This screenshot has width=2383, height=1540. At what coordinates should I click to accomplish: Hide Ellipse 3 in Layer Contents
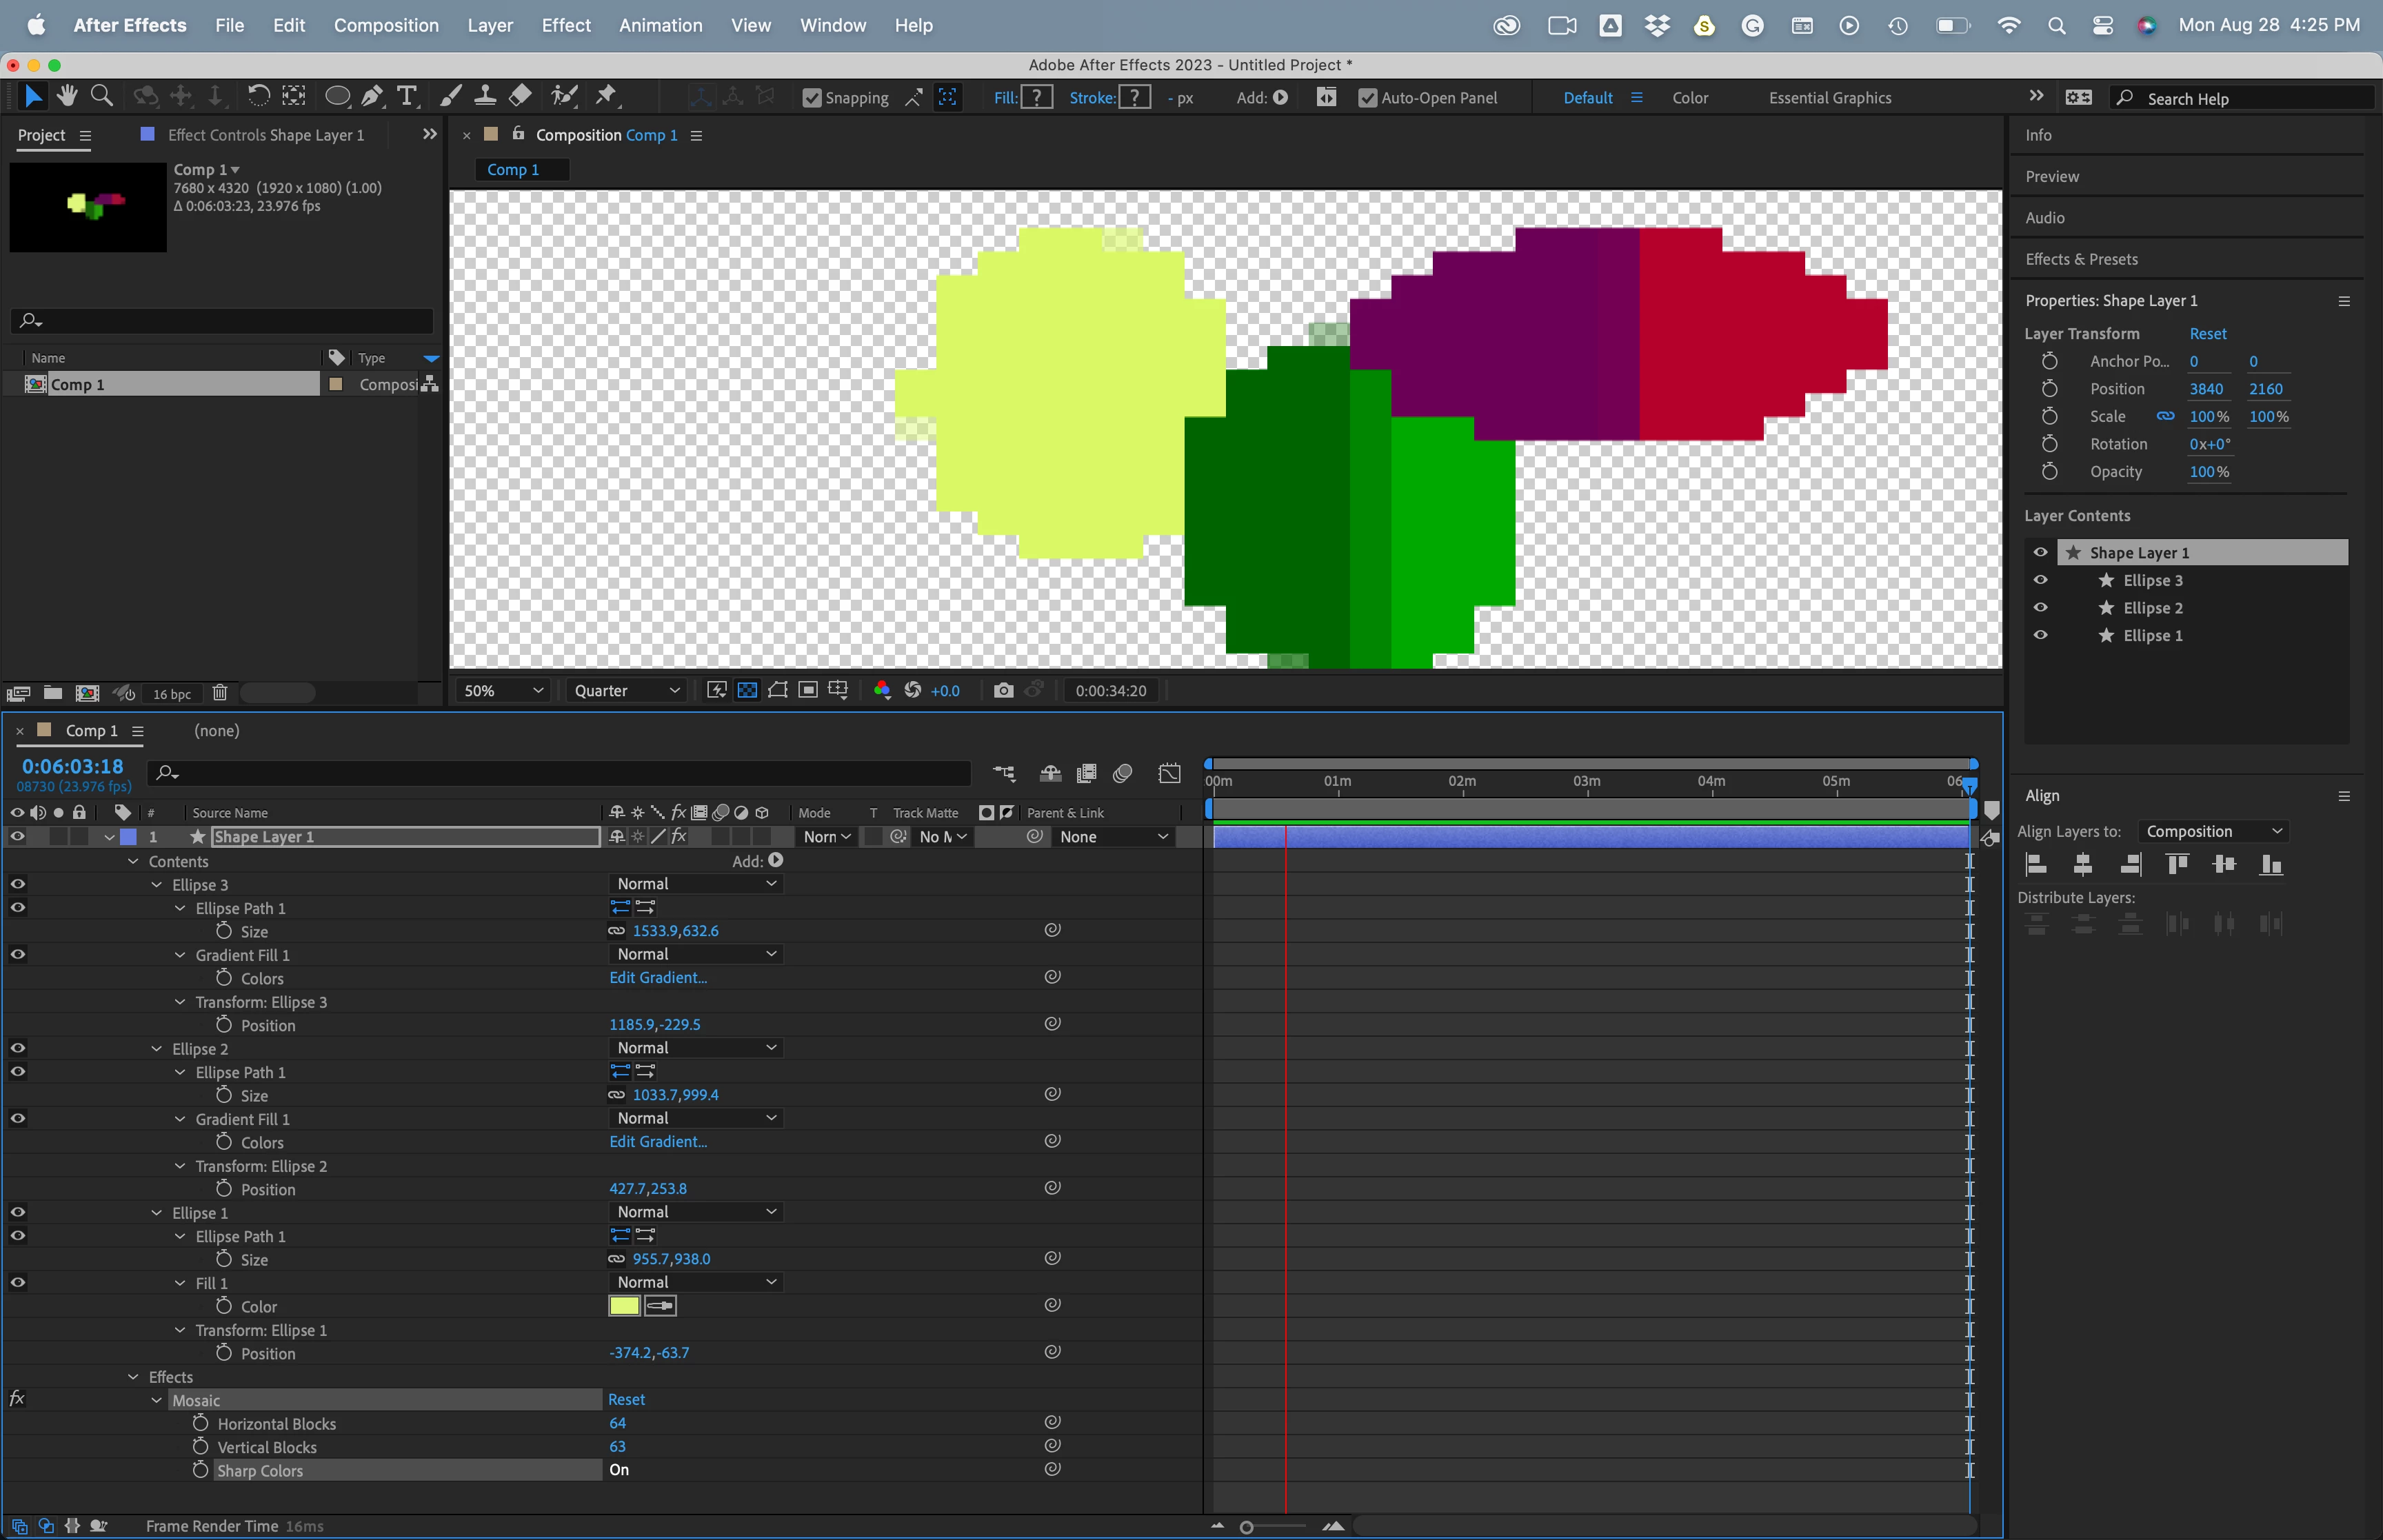click(2041, 580)
